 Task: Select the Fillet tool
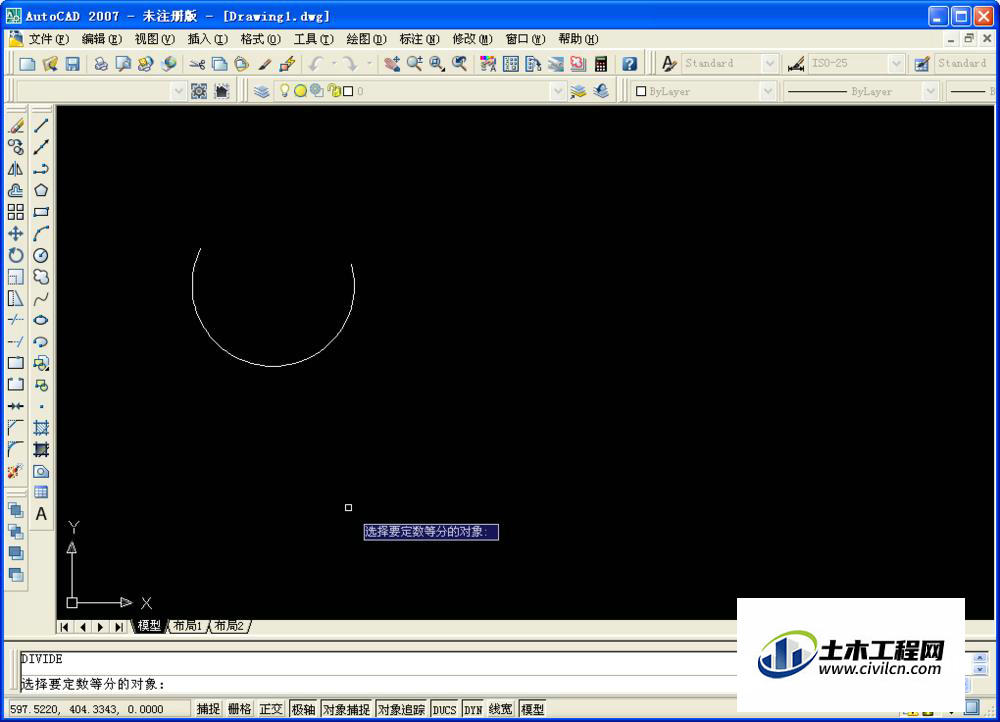16,449
